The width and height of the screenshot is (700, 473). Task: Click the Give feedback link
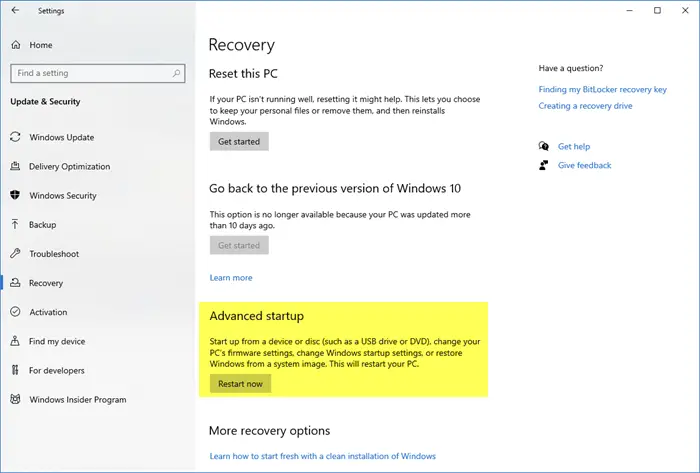pyautogui.click(x=584, y=165)
